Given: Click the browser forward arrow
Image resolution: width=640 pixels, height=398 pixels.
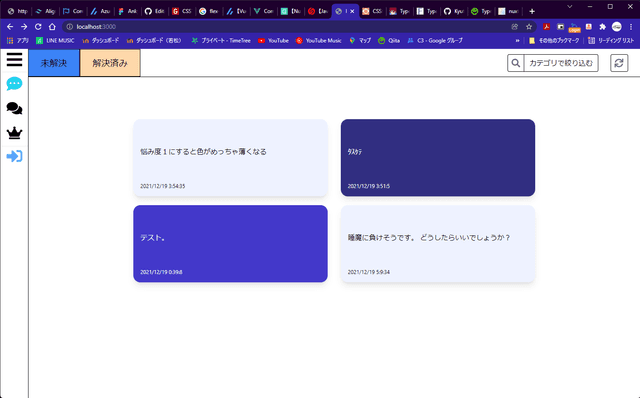Looking at the screenshot, I should pos(24,27).
